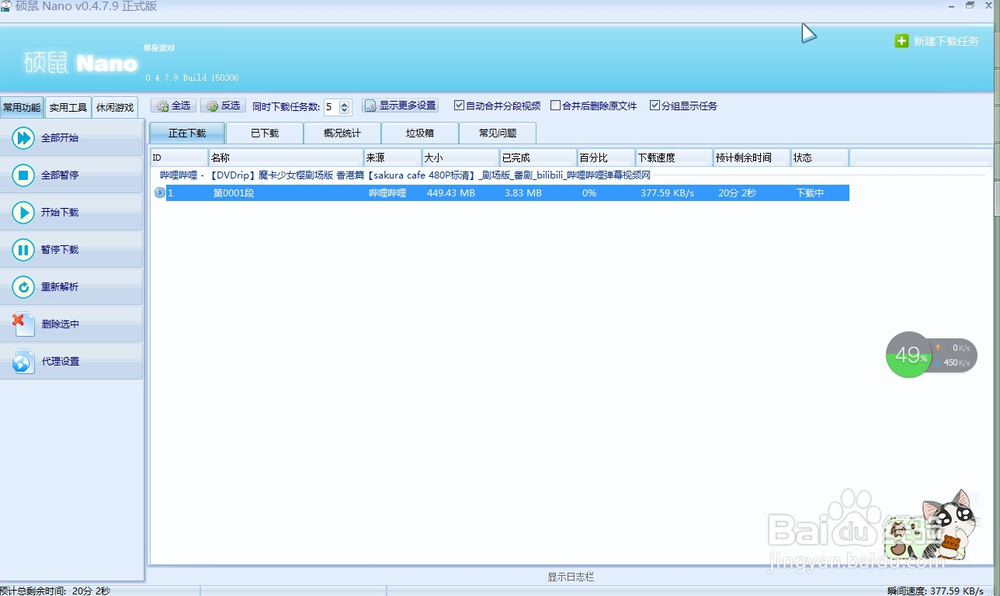Sort by 状态 column header

pos(820,157)
